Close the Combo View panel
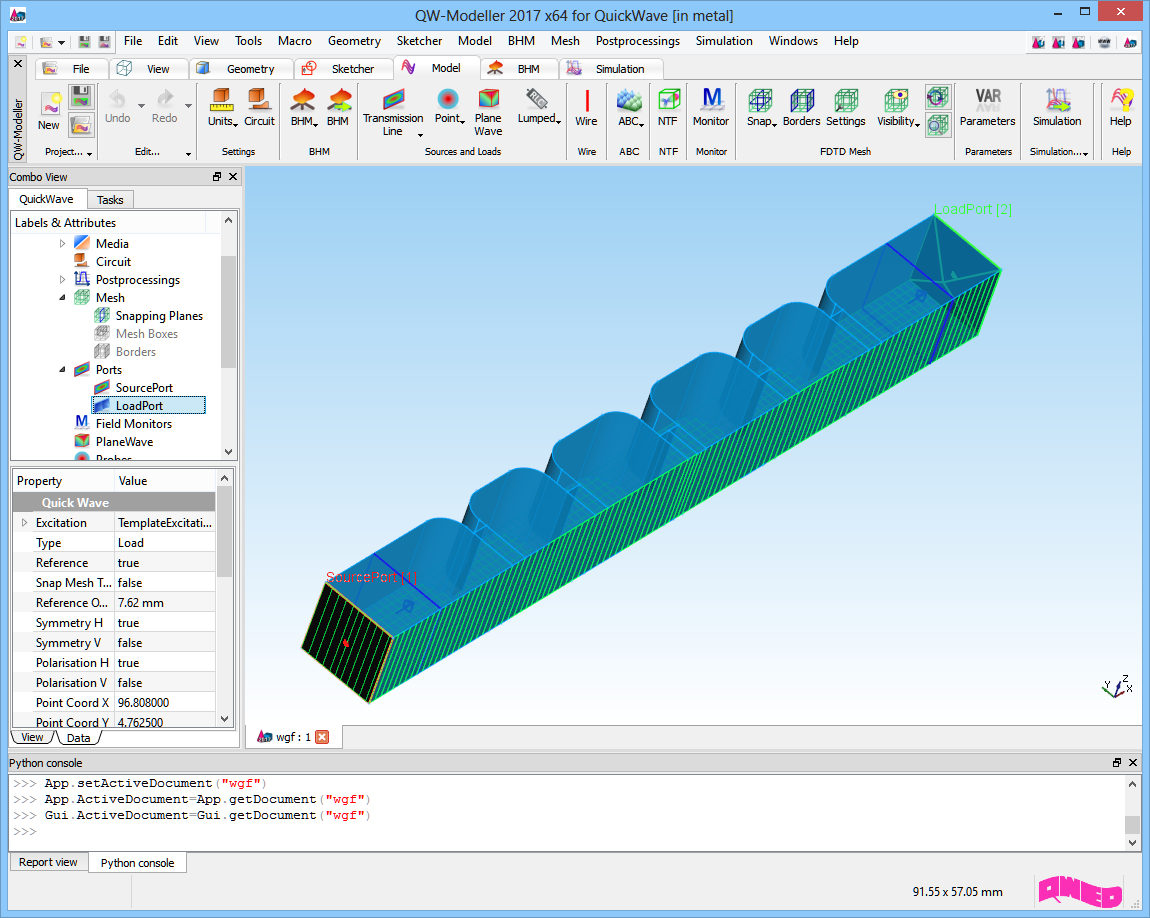Image resolution: width=1150 pixels, height=918 pixels. pos(233,177)
